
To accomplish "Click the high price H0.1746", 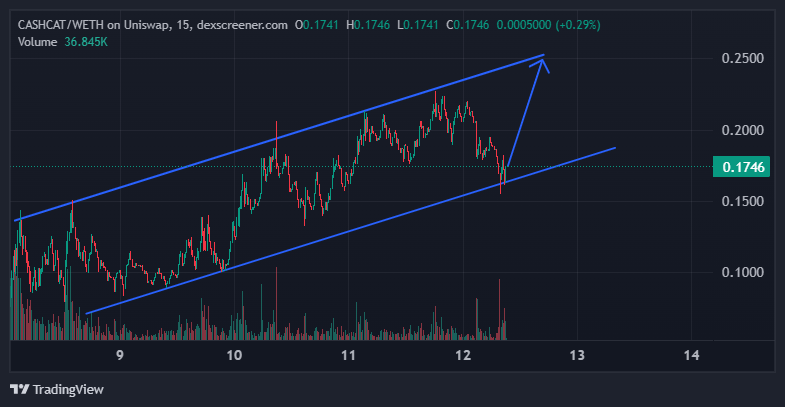I will [368, 25].
